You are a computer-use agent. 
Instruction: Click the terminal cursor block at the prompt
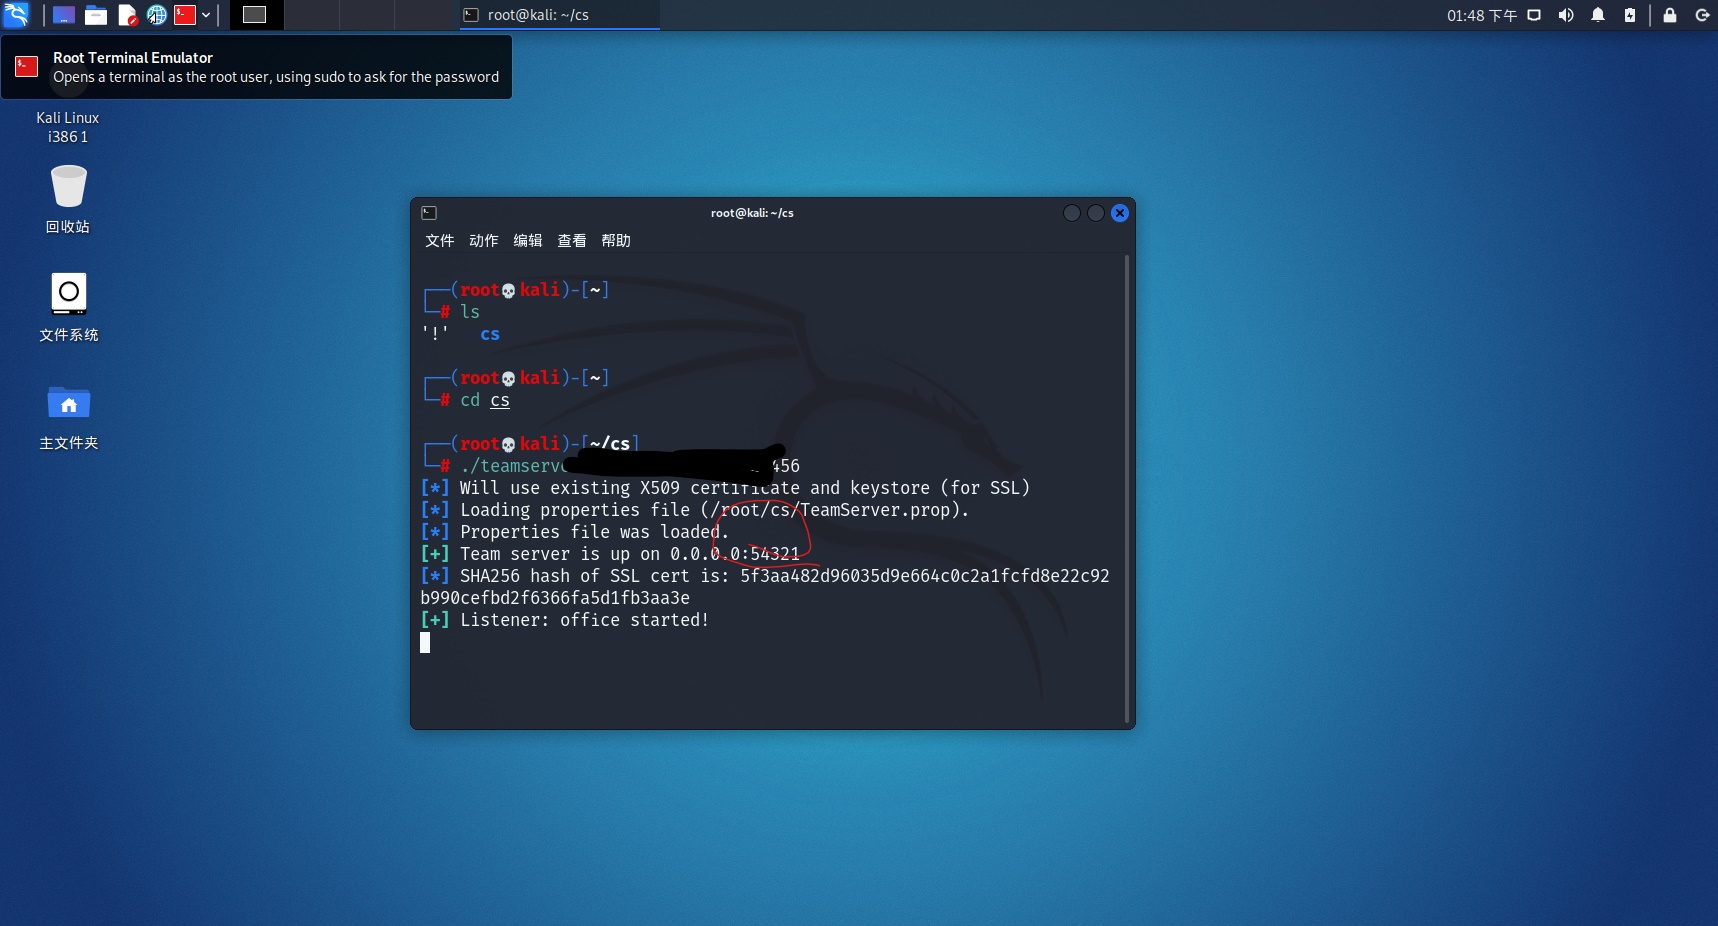click(x=425, y=642)
